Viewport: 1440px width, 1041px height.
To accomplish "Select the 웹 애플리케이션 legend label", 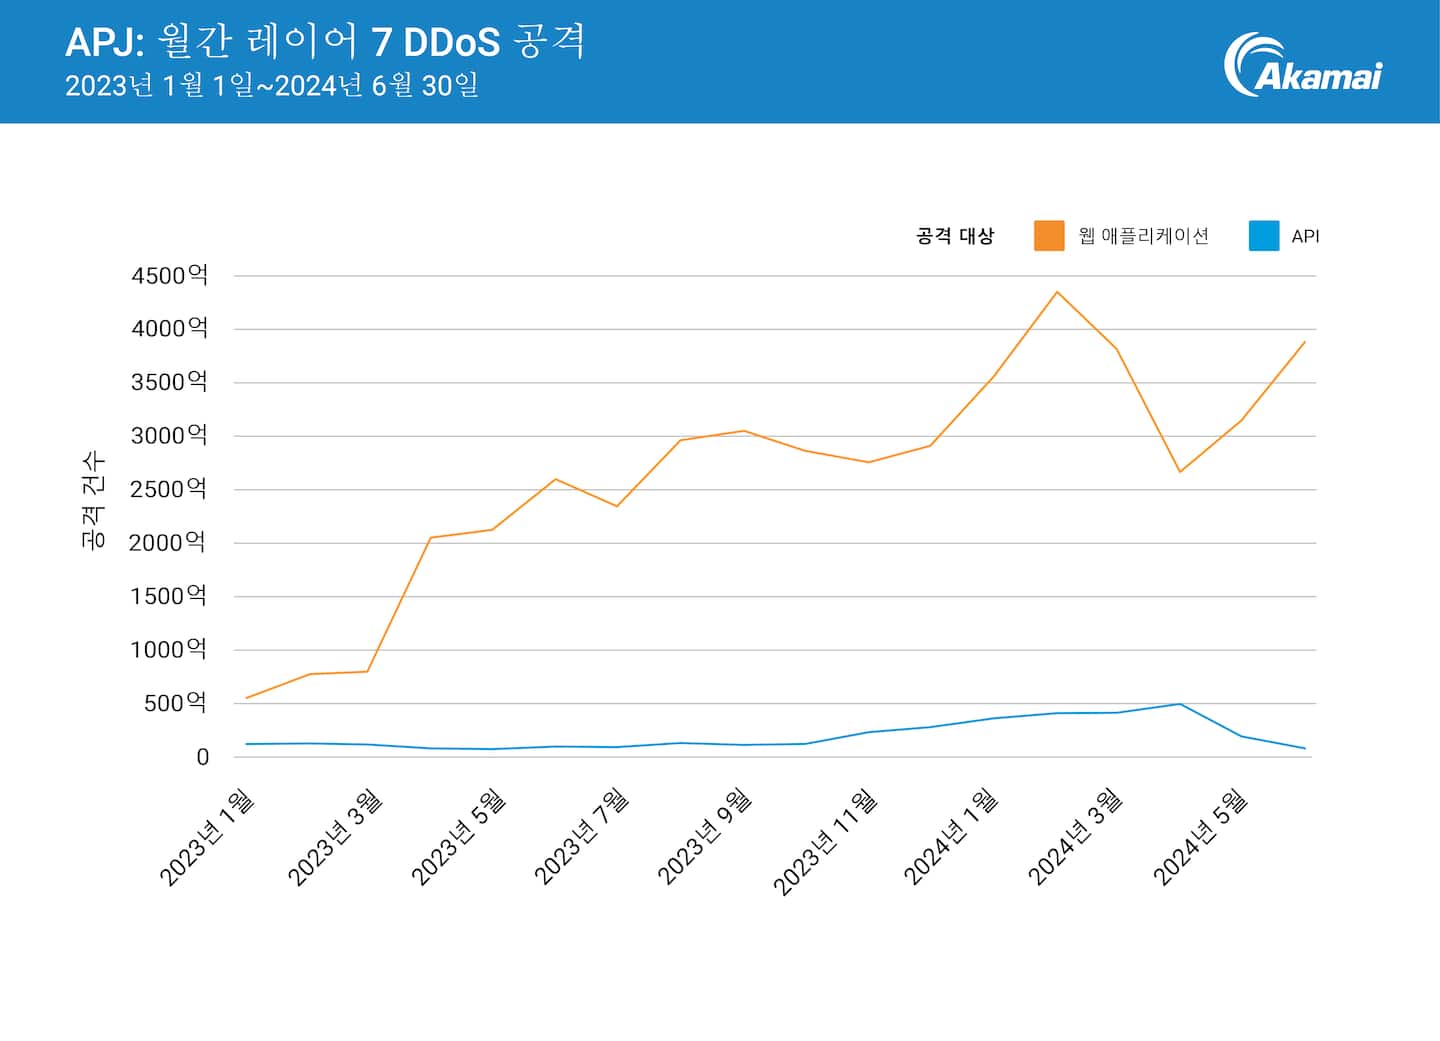I will pos(1143,236).
